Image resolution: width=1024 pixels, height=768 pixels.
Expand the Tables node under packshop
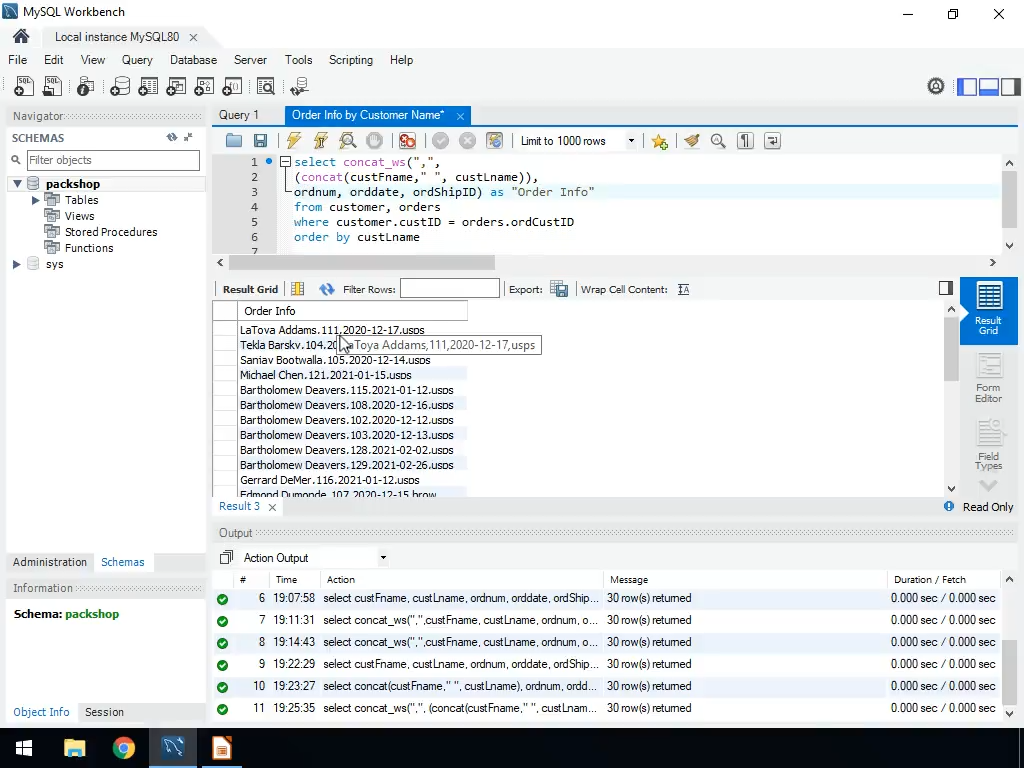point(36,200)
